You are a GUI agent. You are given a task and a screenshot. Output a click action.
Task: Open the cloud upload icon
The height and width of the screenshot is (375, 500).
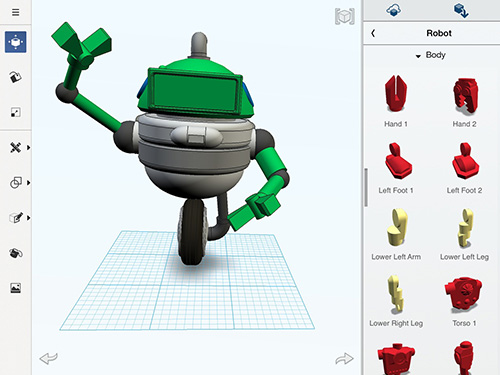pyautogui.click(x=394, y=10)
